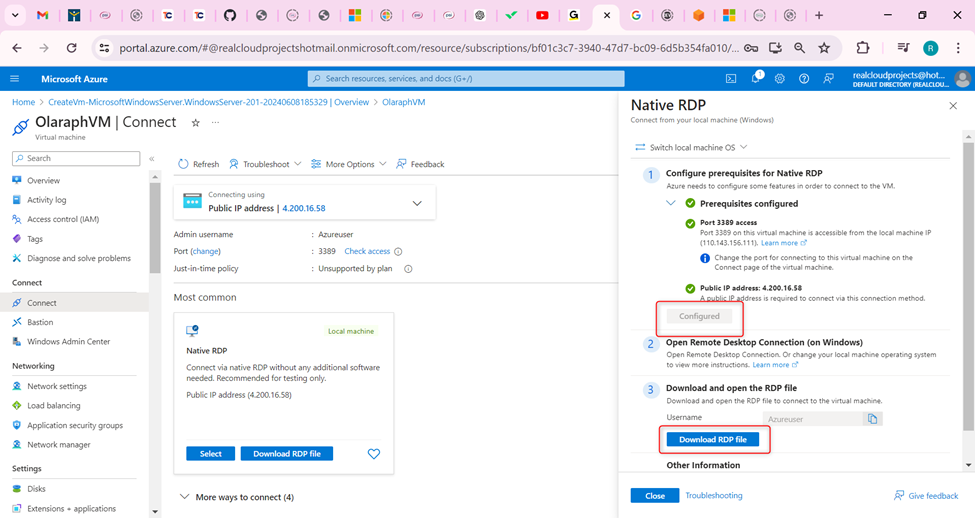Collapse Prerequisites configured section
Image resolution: width=975 pixels, height=518 pixels.
tap(671, 203)
